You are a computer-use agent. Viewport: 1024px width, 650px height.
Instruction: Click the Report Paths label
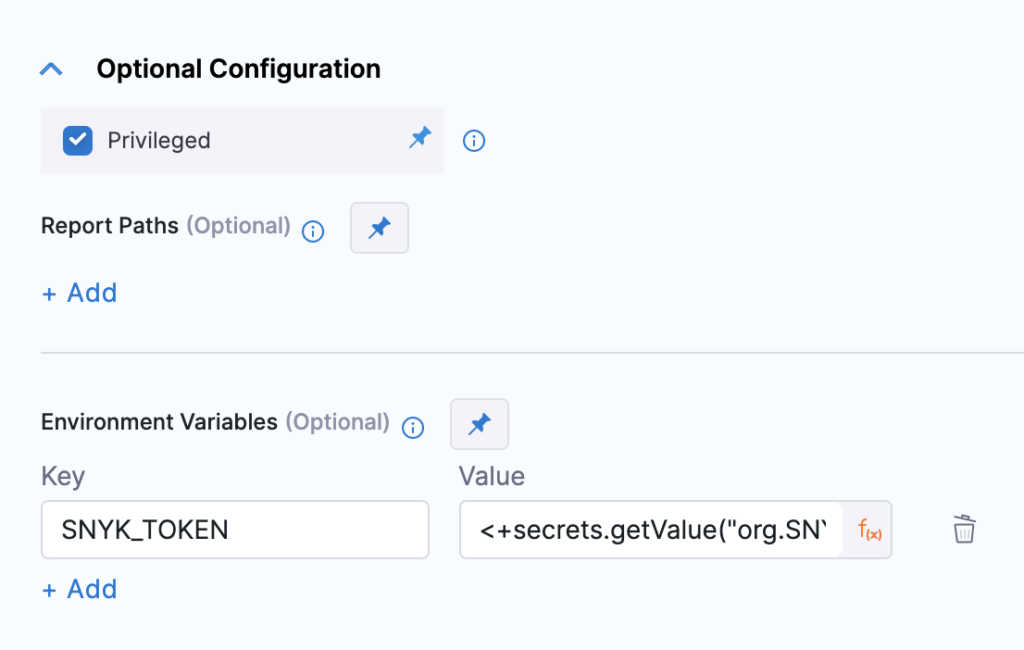point(110,226)
